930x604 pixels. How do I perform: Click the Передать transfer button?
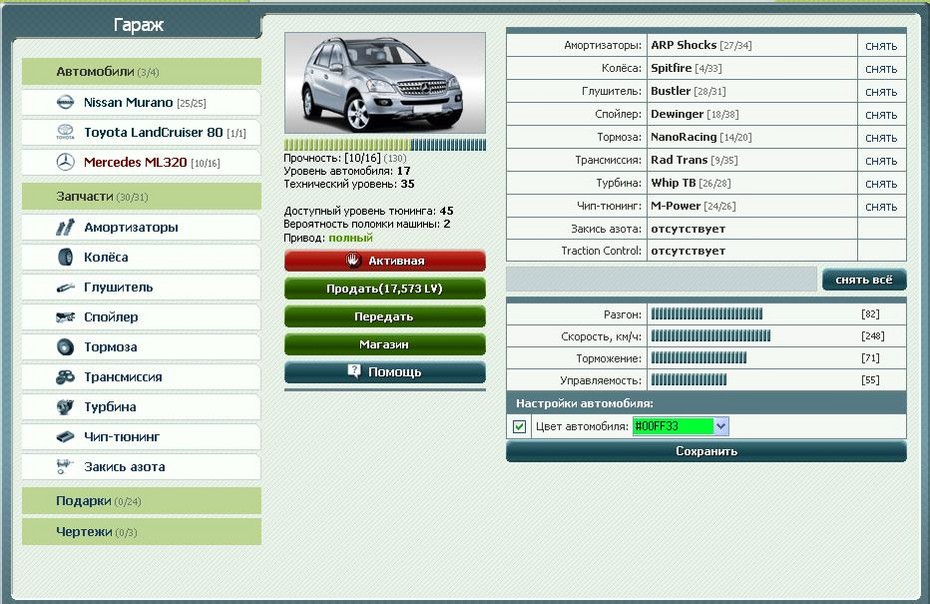coord(385,316)
